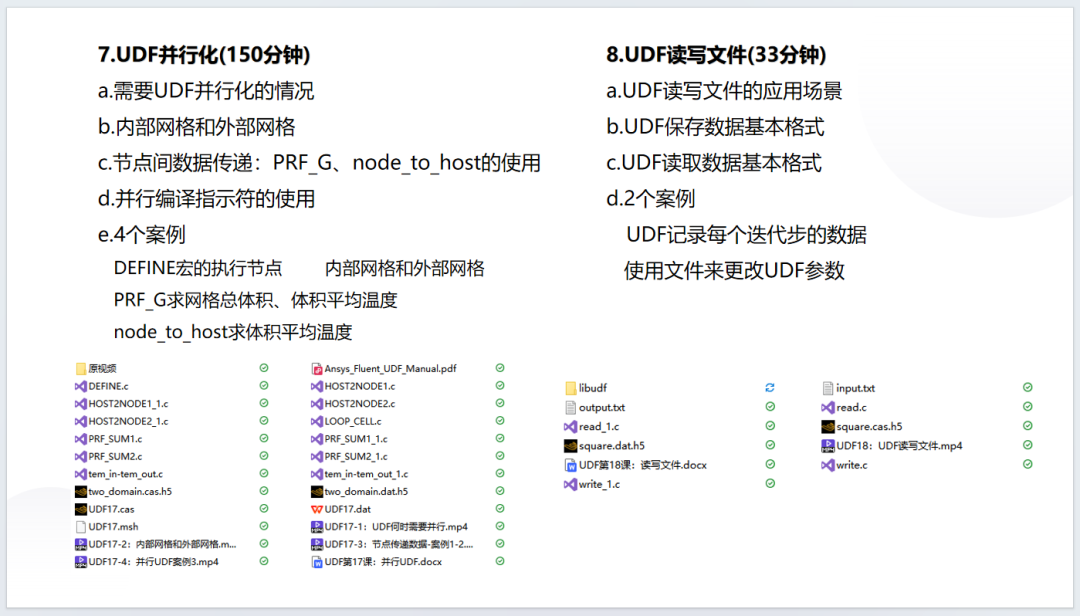Click the PDF icon of Ansys_Fluent_UDF_Manual.pdf
1080x616 pixels.
pyautogui.click(x=317, y=369)
